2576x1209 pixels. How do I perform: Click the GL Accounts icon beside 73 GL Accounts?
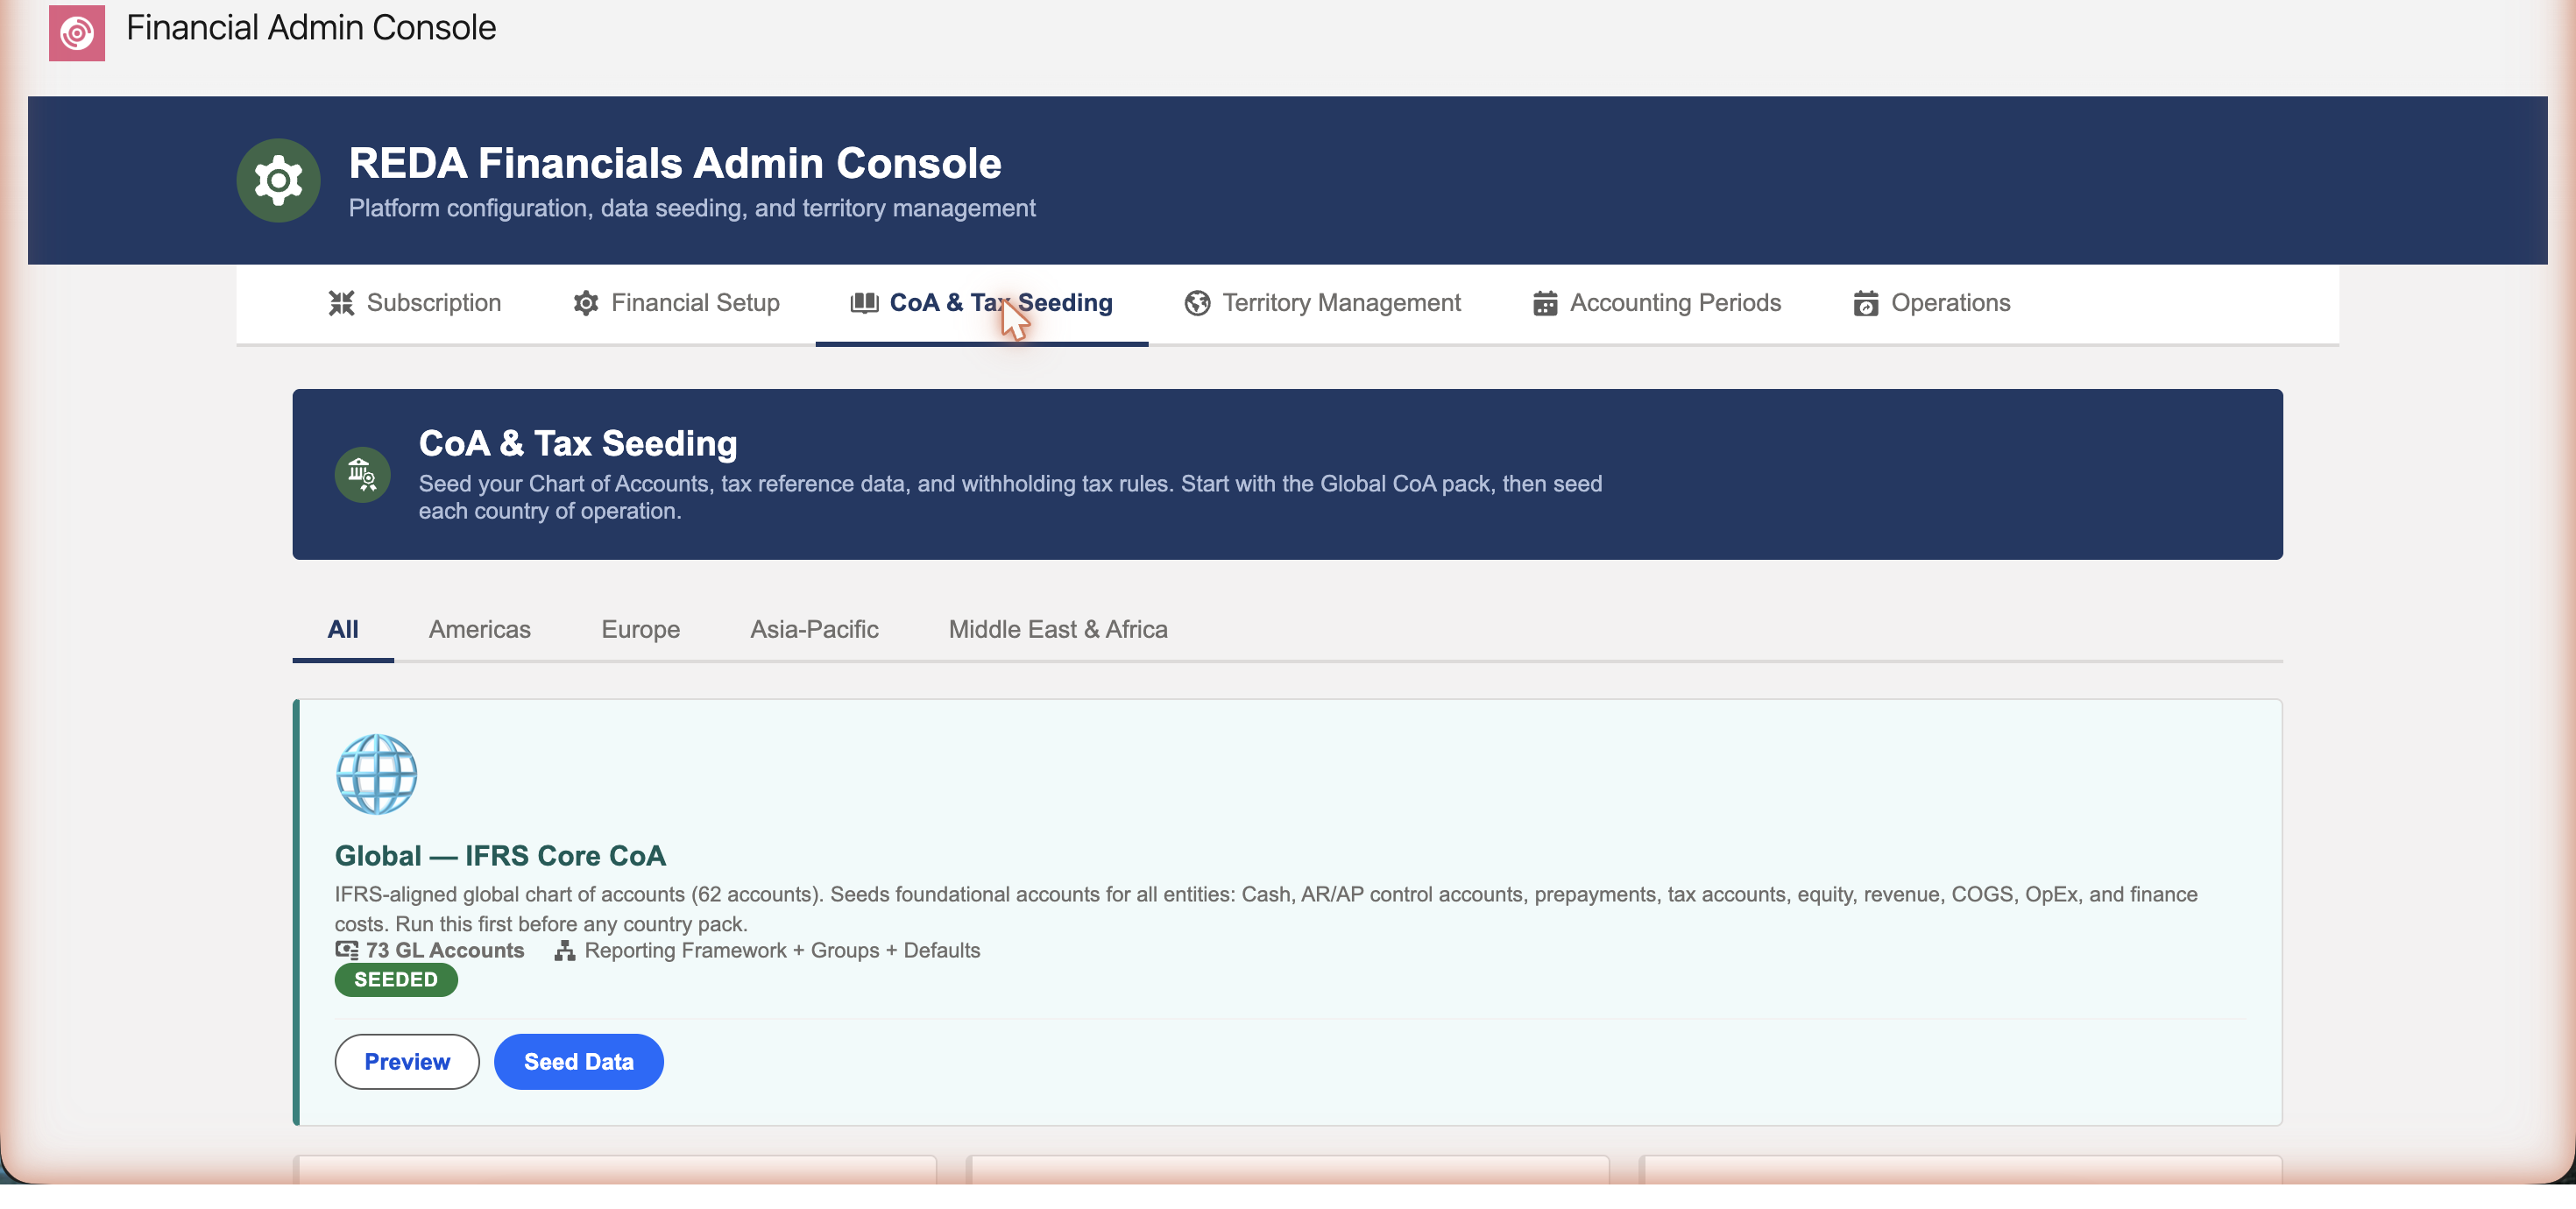pos(347,950)
